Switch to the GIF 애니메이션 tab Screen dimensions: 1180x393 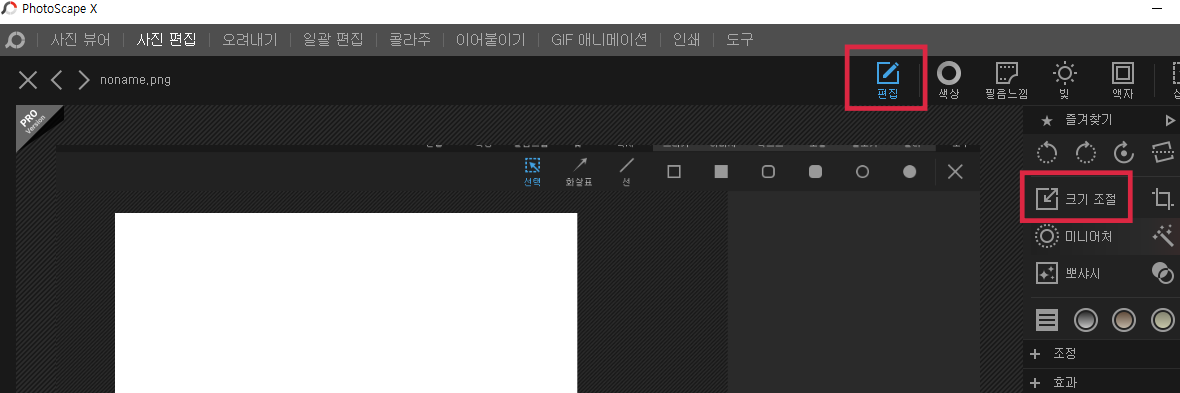pos(599,40)
